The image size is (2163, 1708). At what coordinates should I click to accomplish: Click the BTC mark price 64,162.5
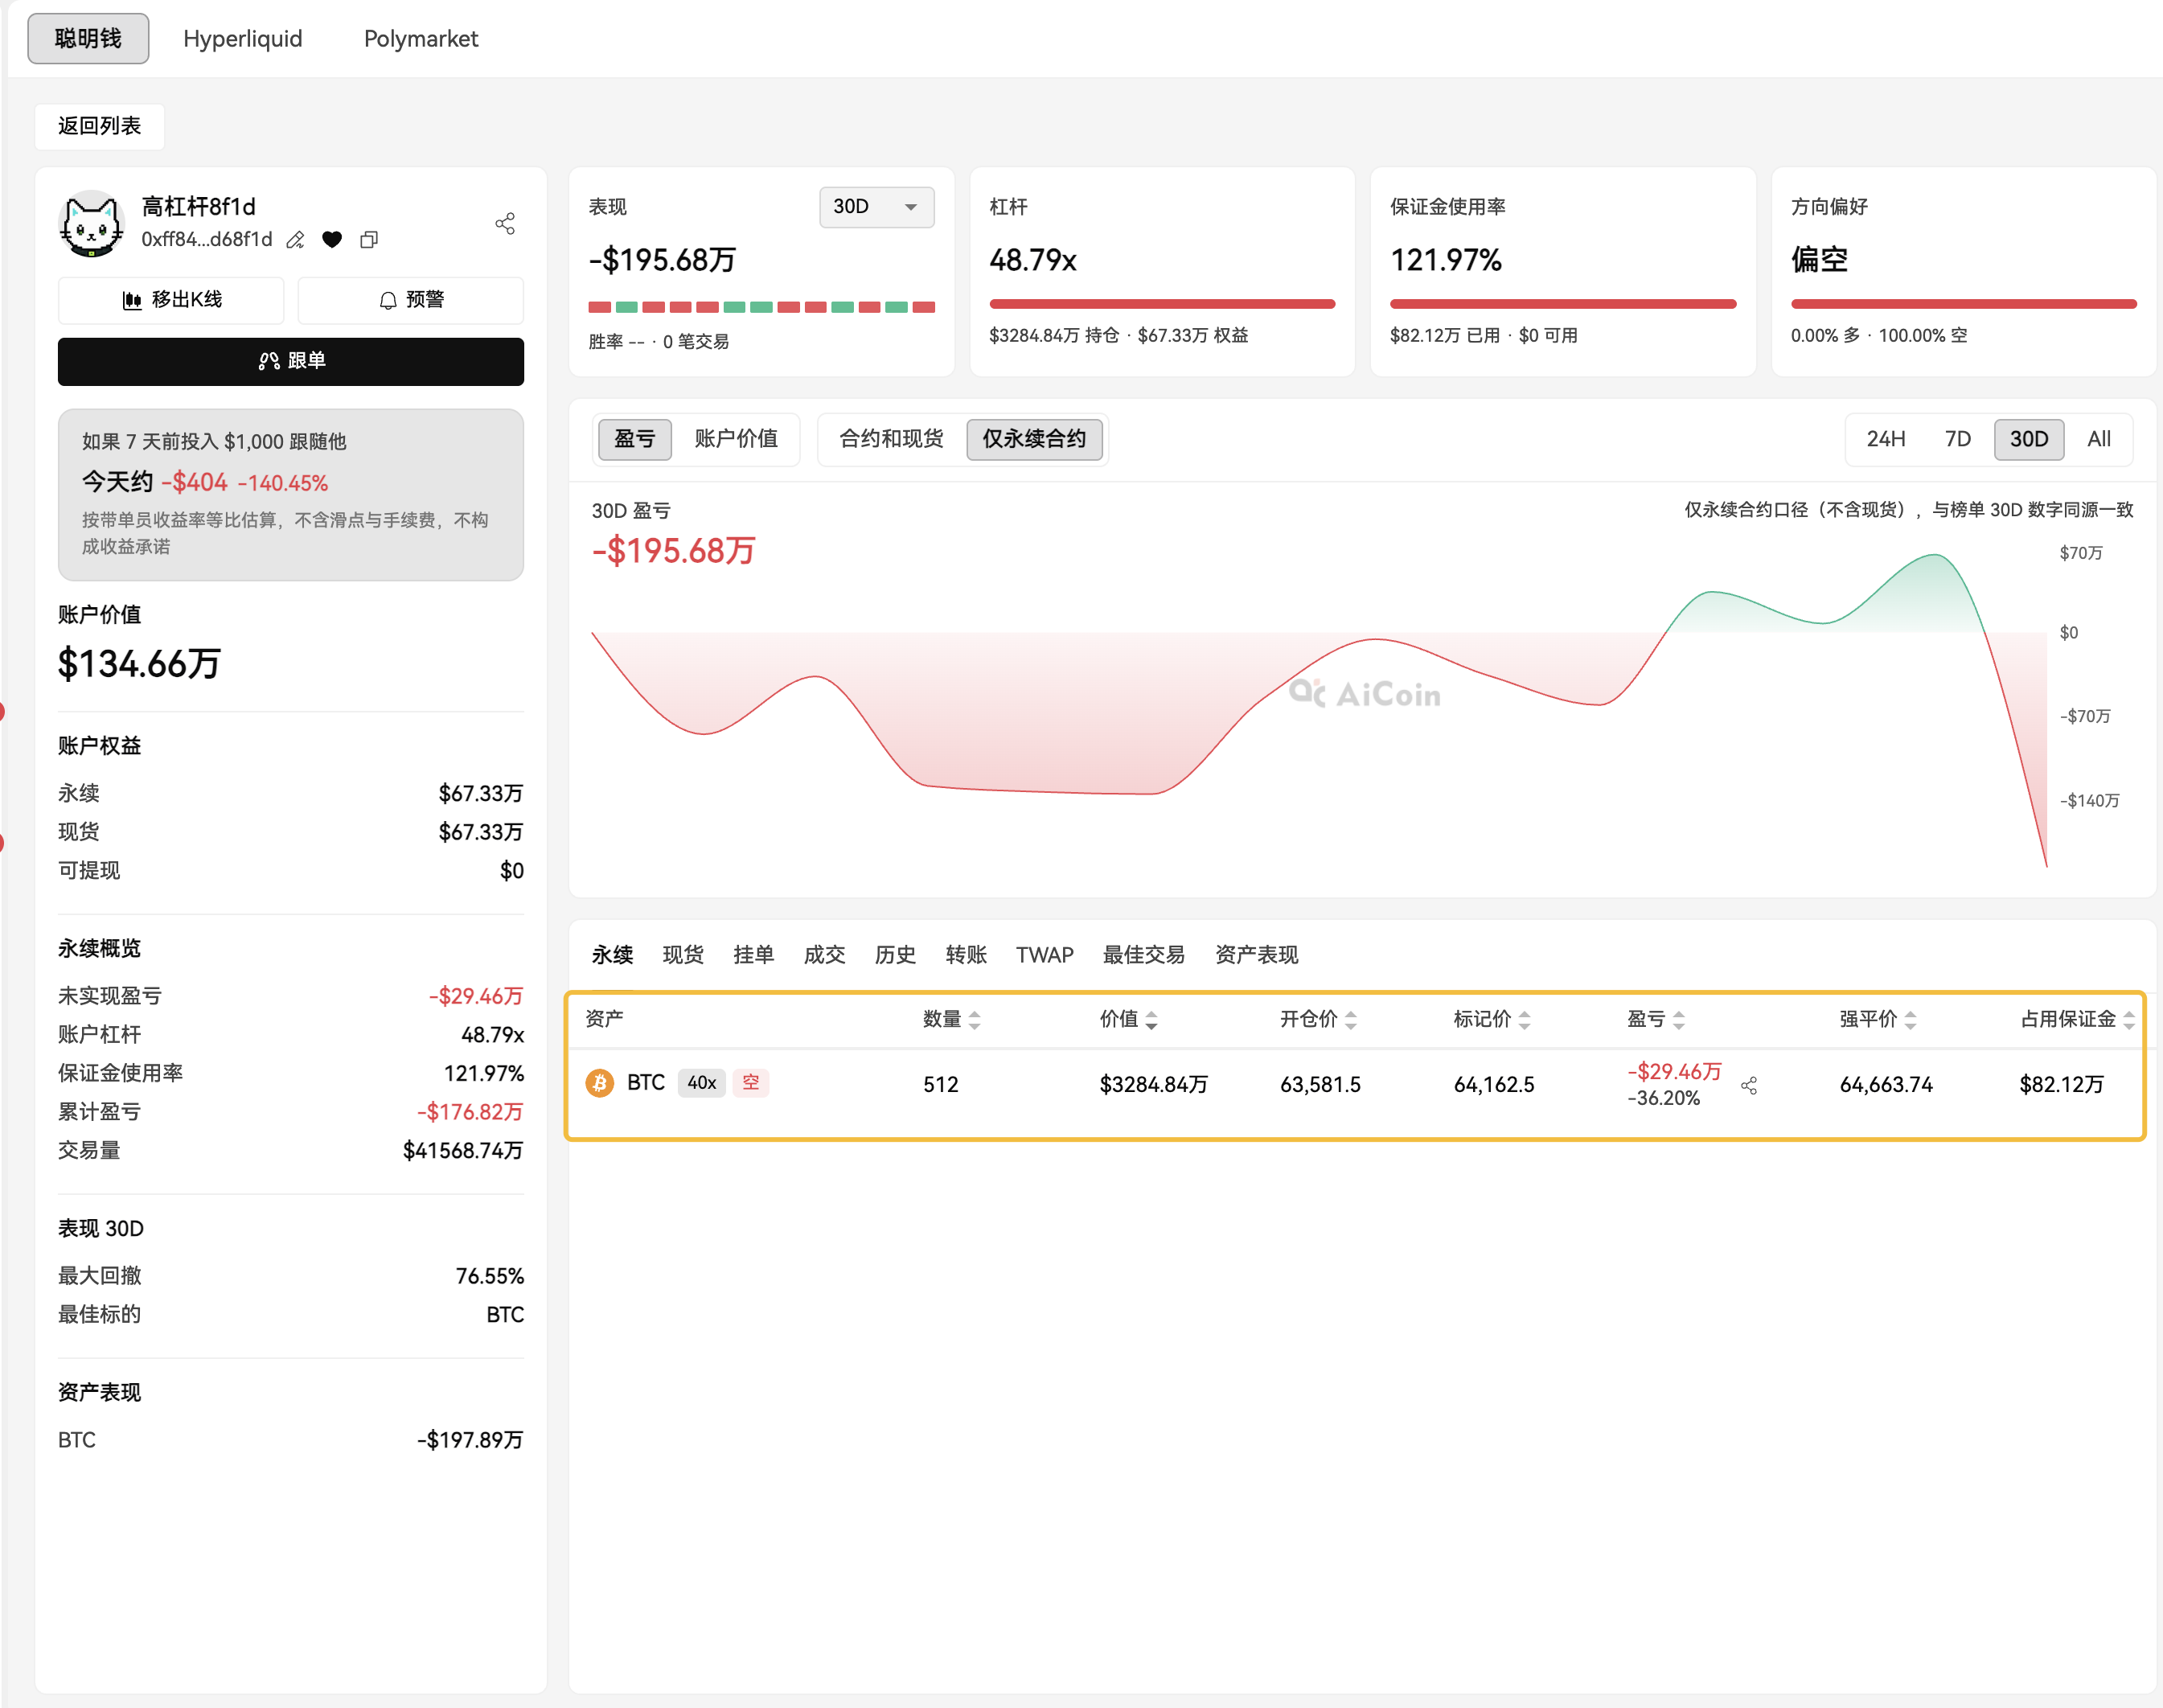(x=1494, y=1085)
